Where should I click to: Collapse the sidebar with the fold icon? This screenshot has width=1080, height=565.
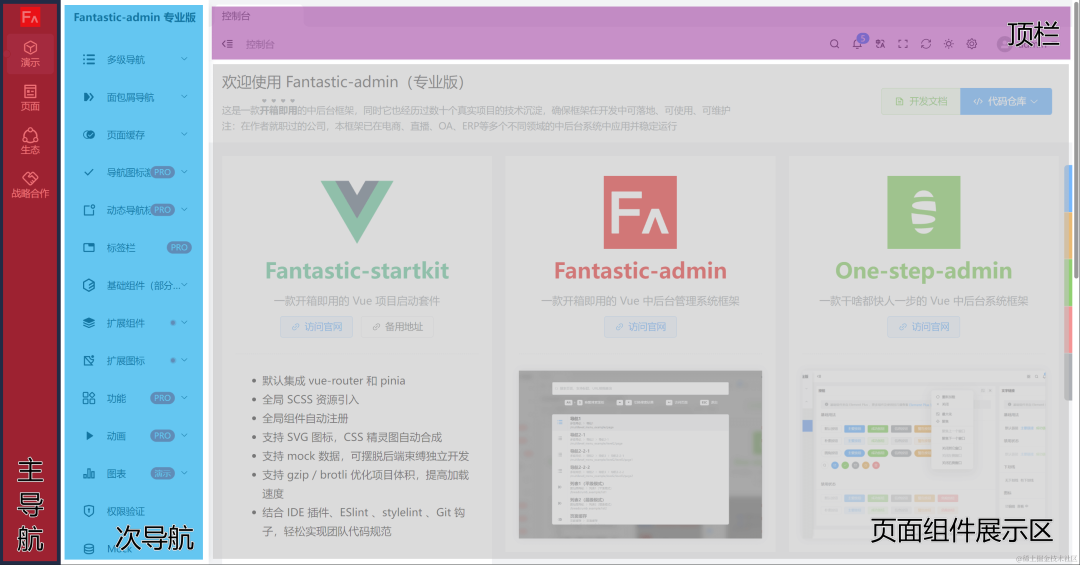pyautogui.click(x=227, y=44)
